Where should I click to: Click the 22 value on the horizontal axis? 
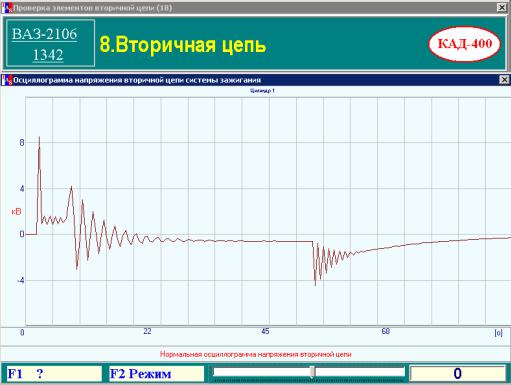147,331
